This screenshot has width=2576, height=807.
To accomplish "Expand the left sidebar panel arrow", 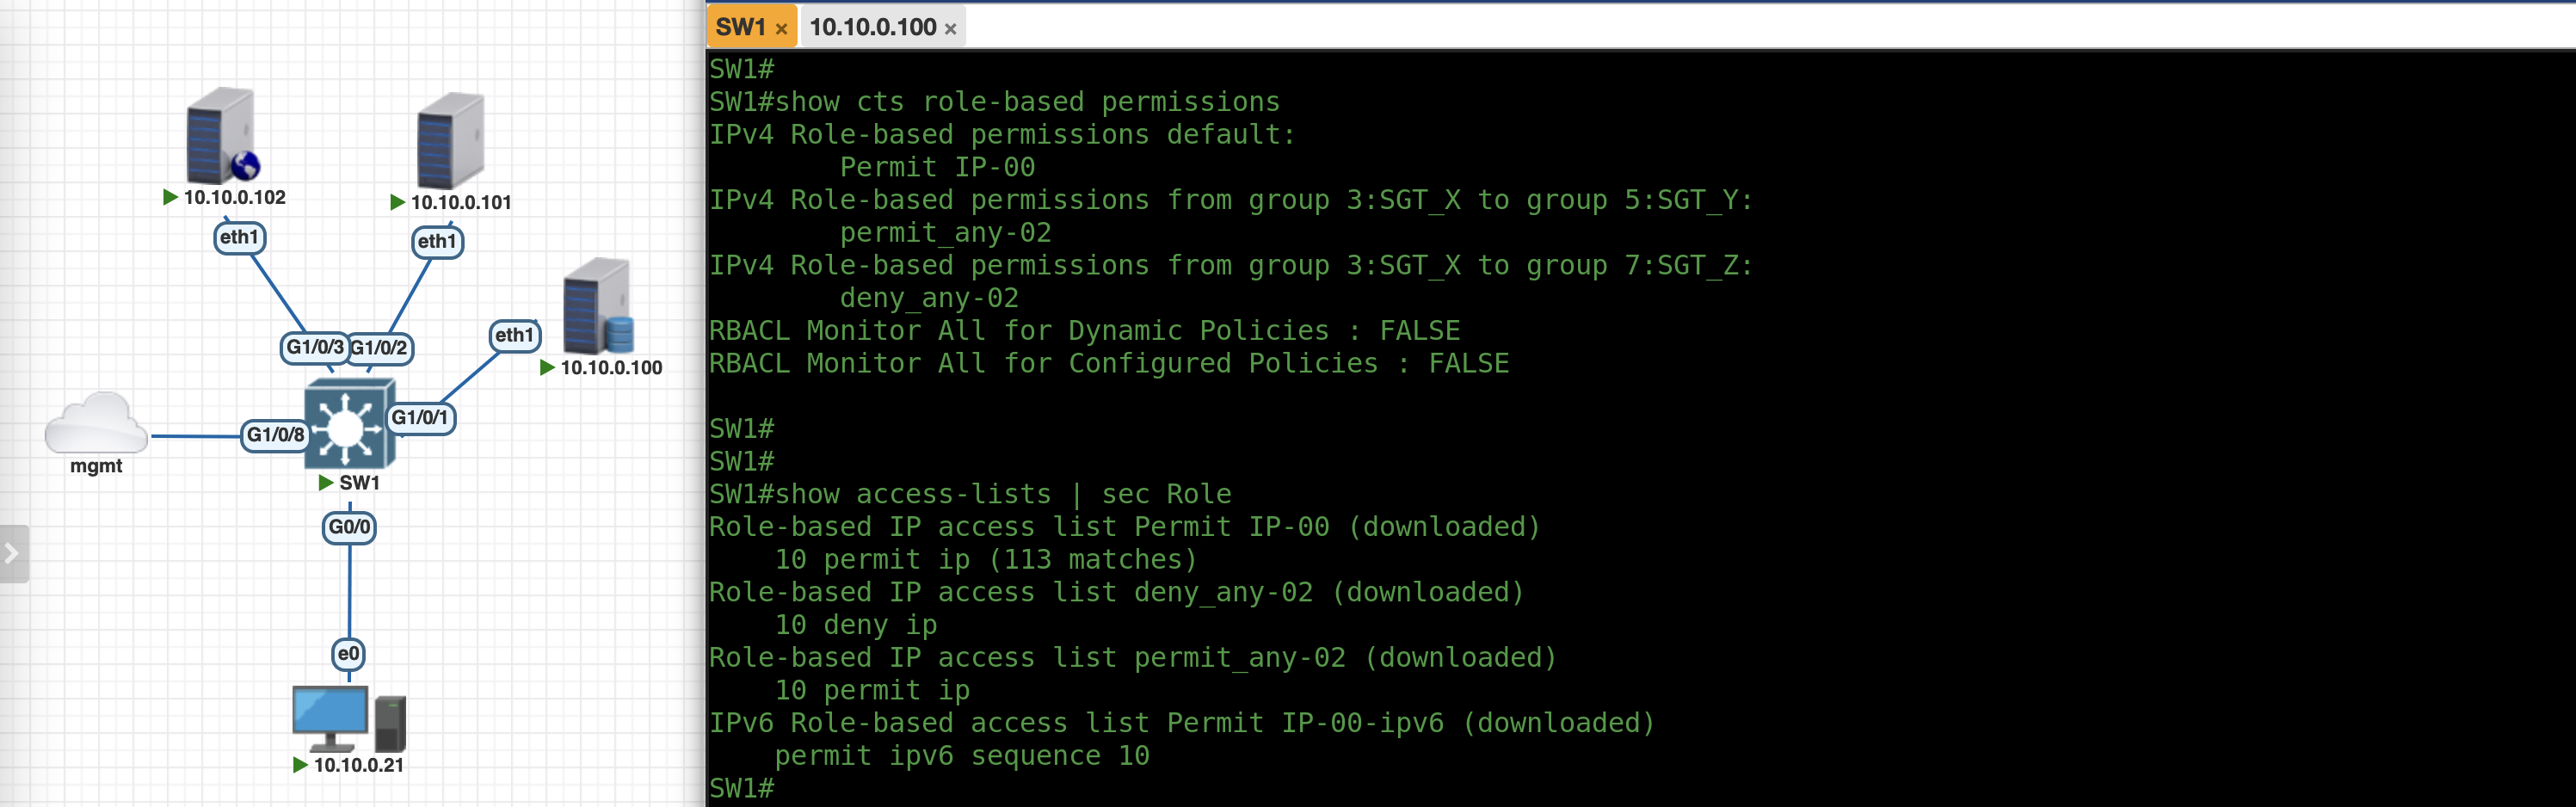I will (12, 553).
